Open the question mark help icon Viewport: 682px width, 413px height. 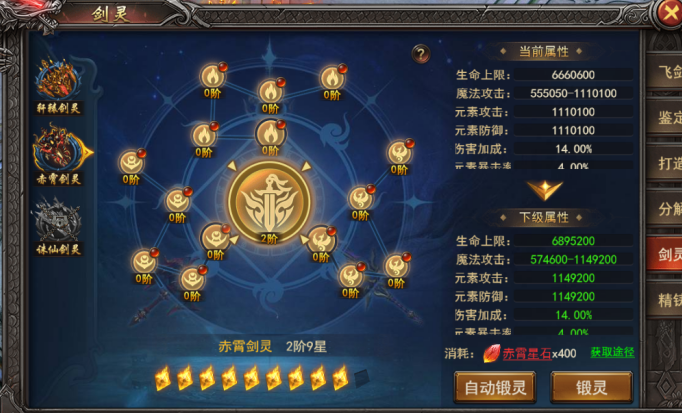tap(421, 54)
